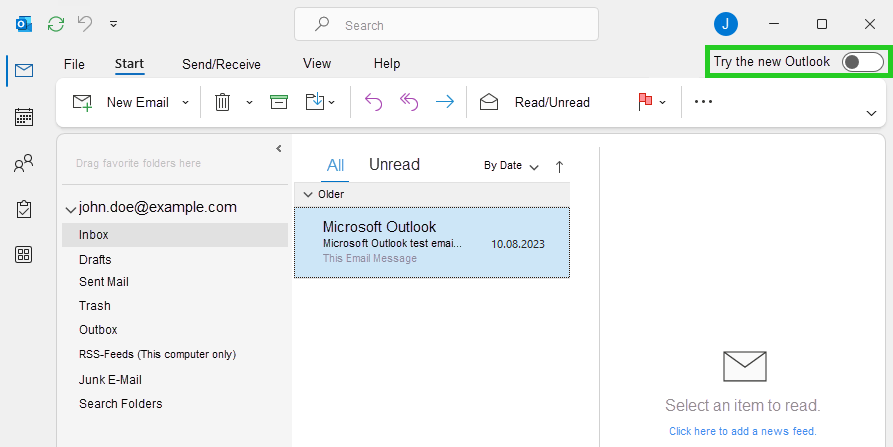This screenshot has height=447, width=893.
Task: Click the Delete trash can icon
Action: [223, 102]
